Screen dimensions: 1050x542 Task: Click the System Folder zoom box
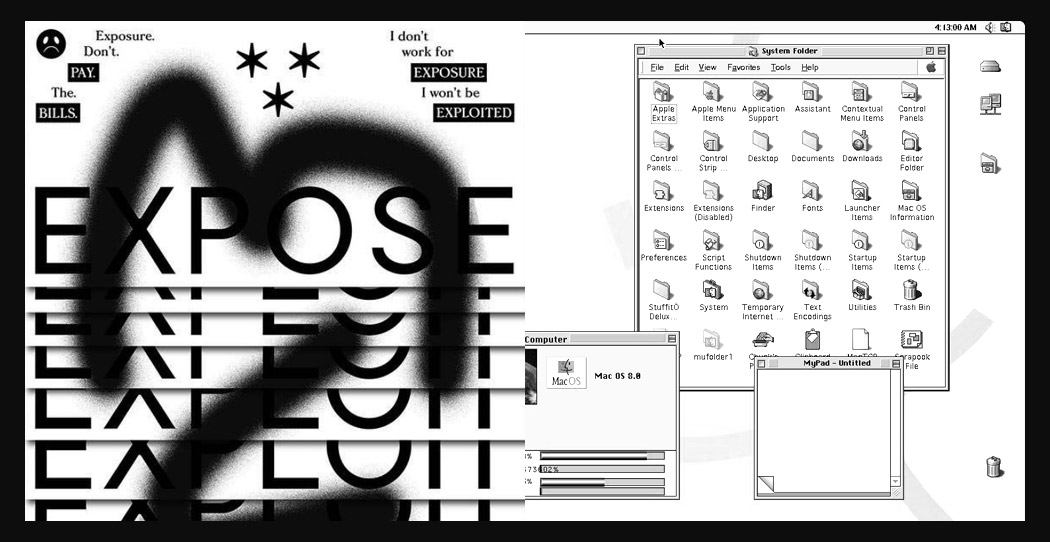point(930,51)
